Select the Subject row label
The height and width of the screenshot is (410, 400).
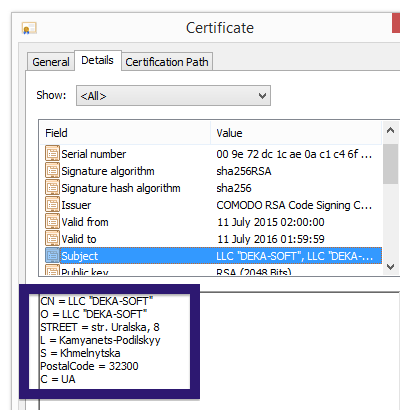click(x=80, y=256)
